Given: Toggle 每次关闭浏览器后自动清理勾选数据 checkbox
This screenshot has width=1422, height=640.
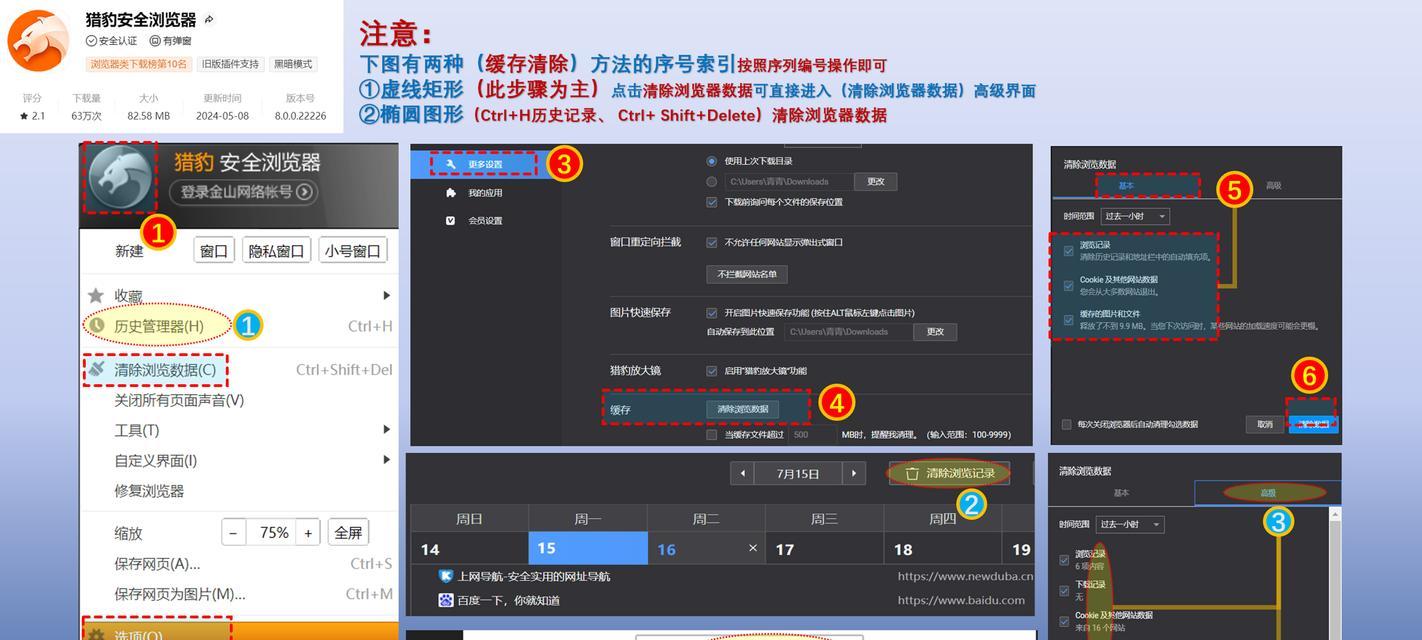Looking at the screenshot, I should click(x=1067, y=424).
